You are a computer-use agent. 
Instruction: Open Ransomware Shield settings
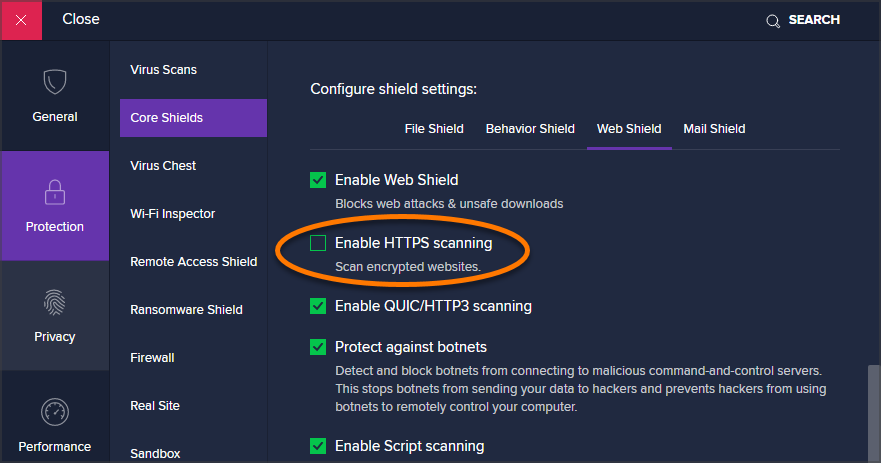(187, 310)
